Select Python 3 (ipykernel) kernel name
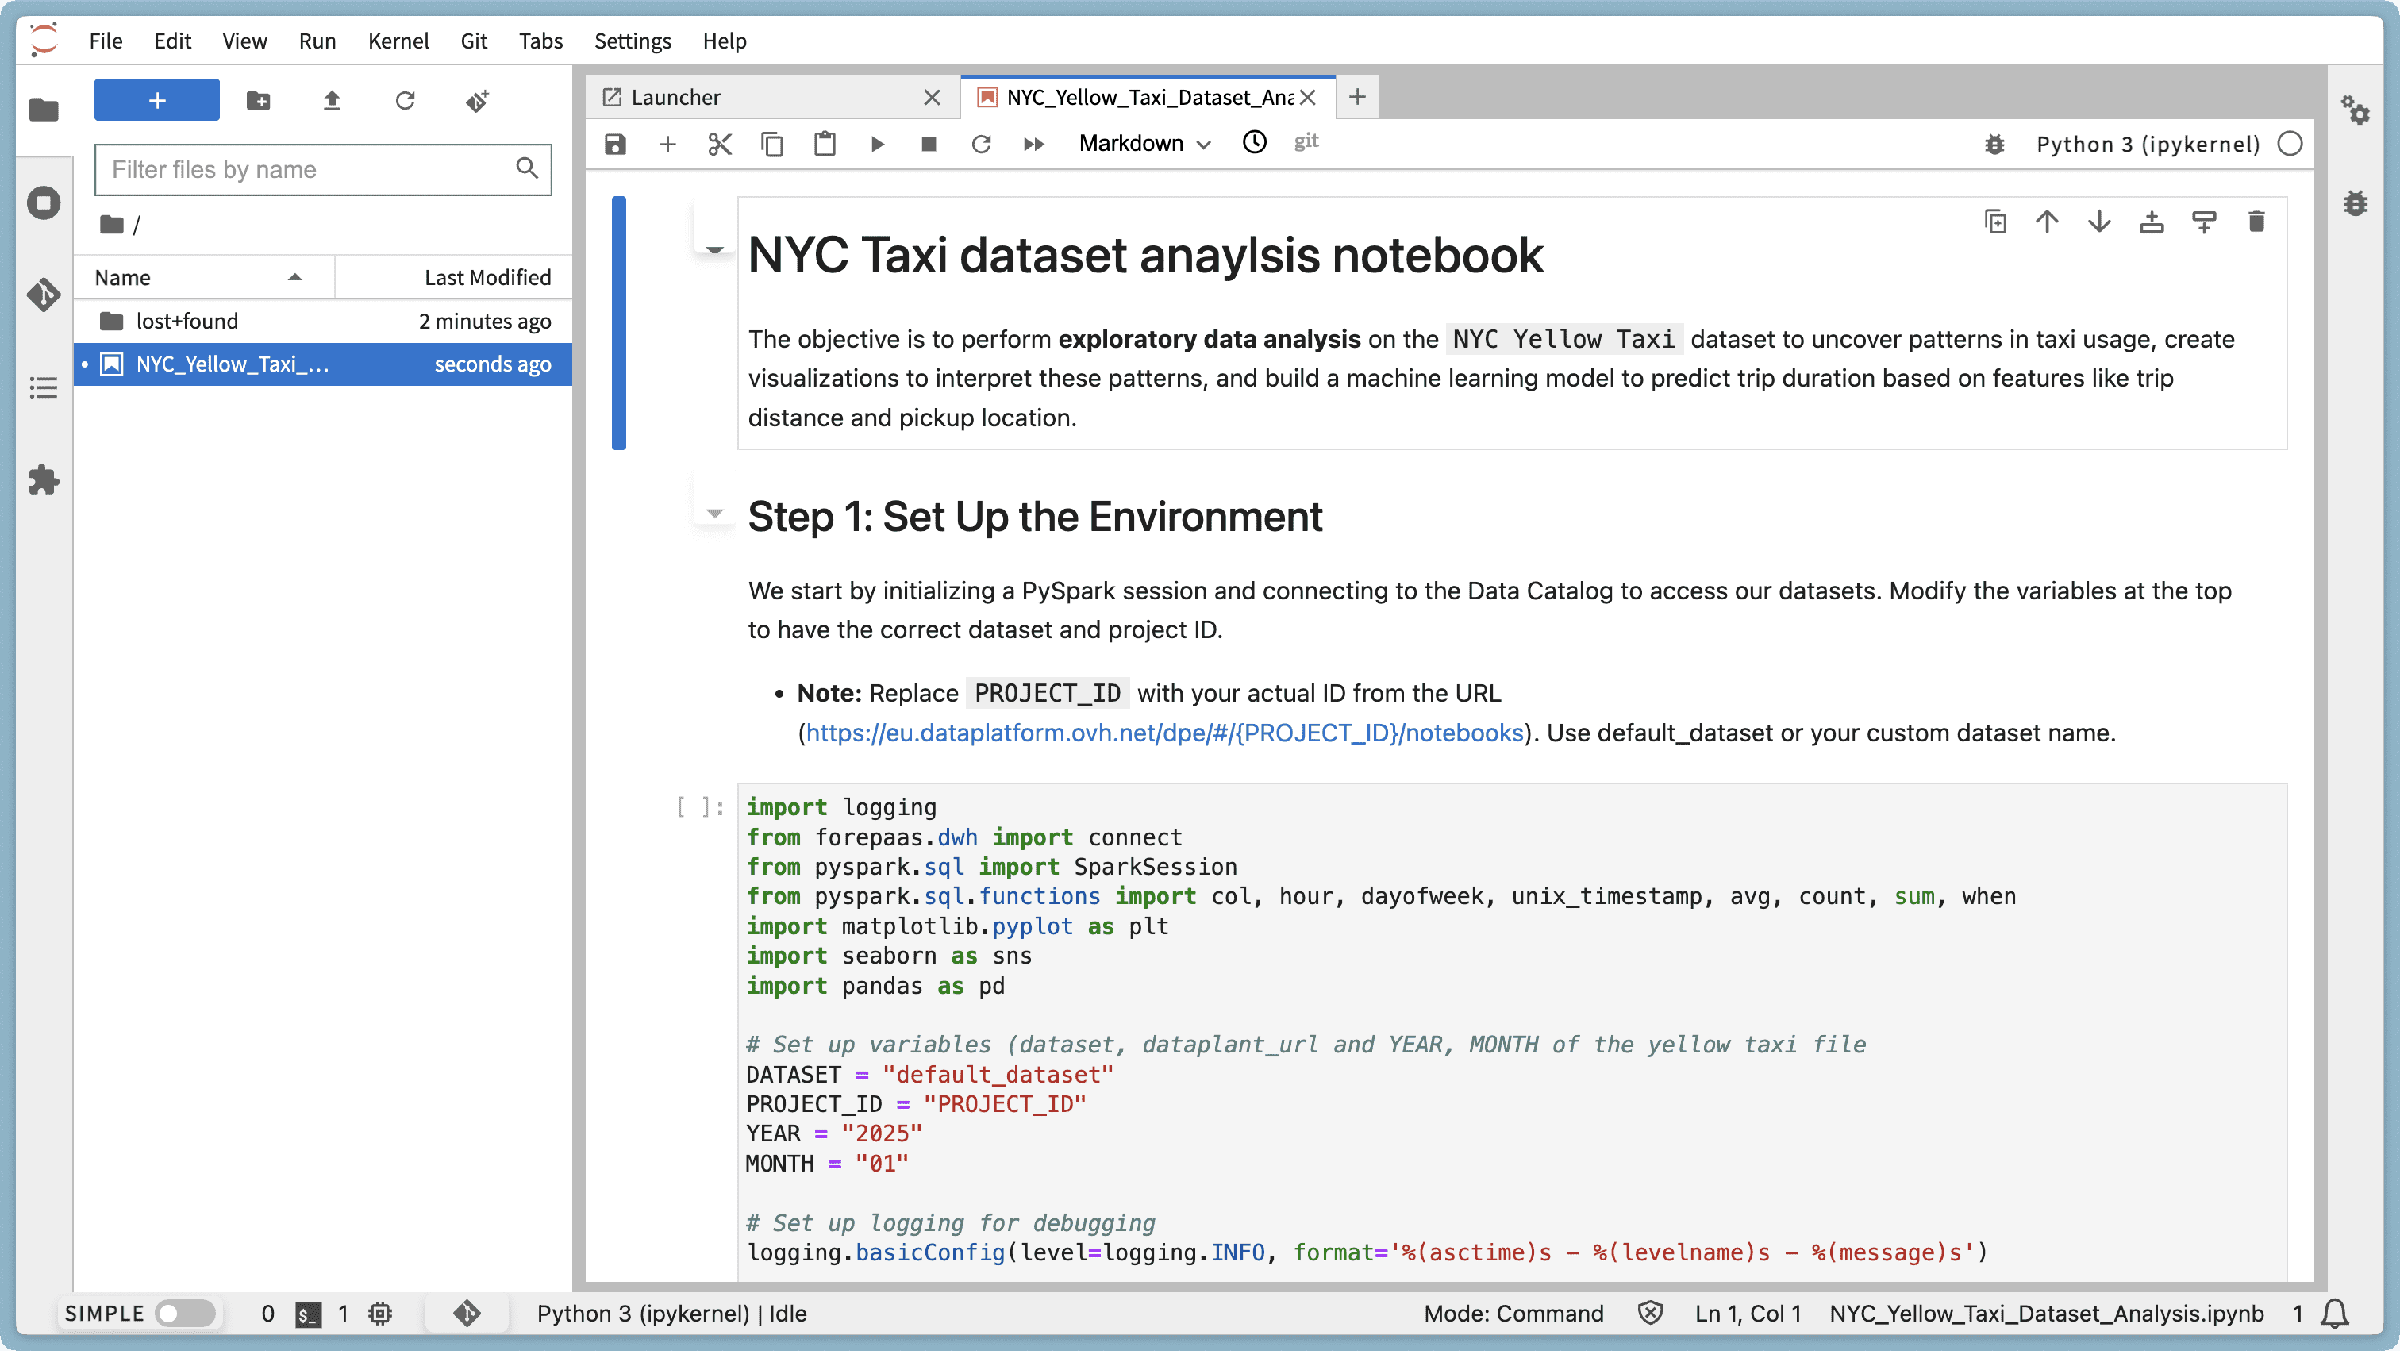The height and width of the screenshot is (1351, 2400). (2148, 144)
